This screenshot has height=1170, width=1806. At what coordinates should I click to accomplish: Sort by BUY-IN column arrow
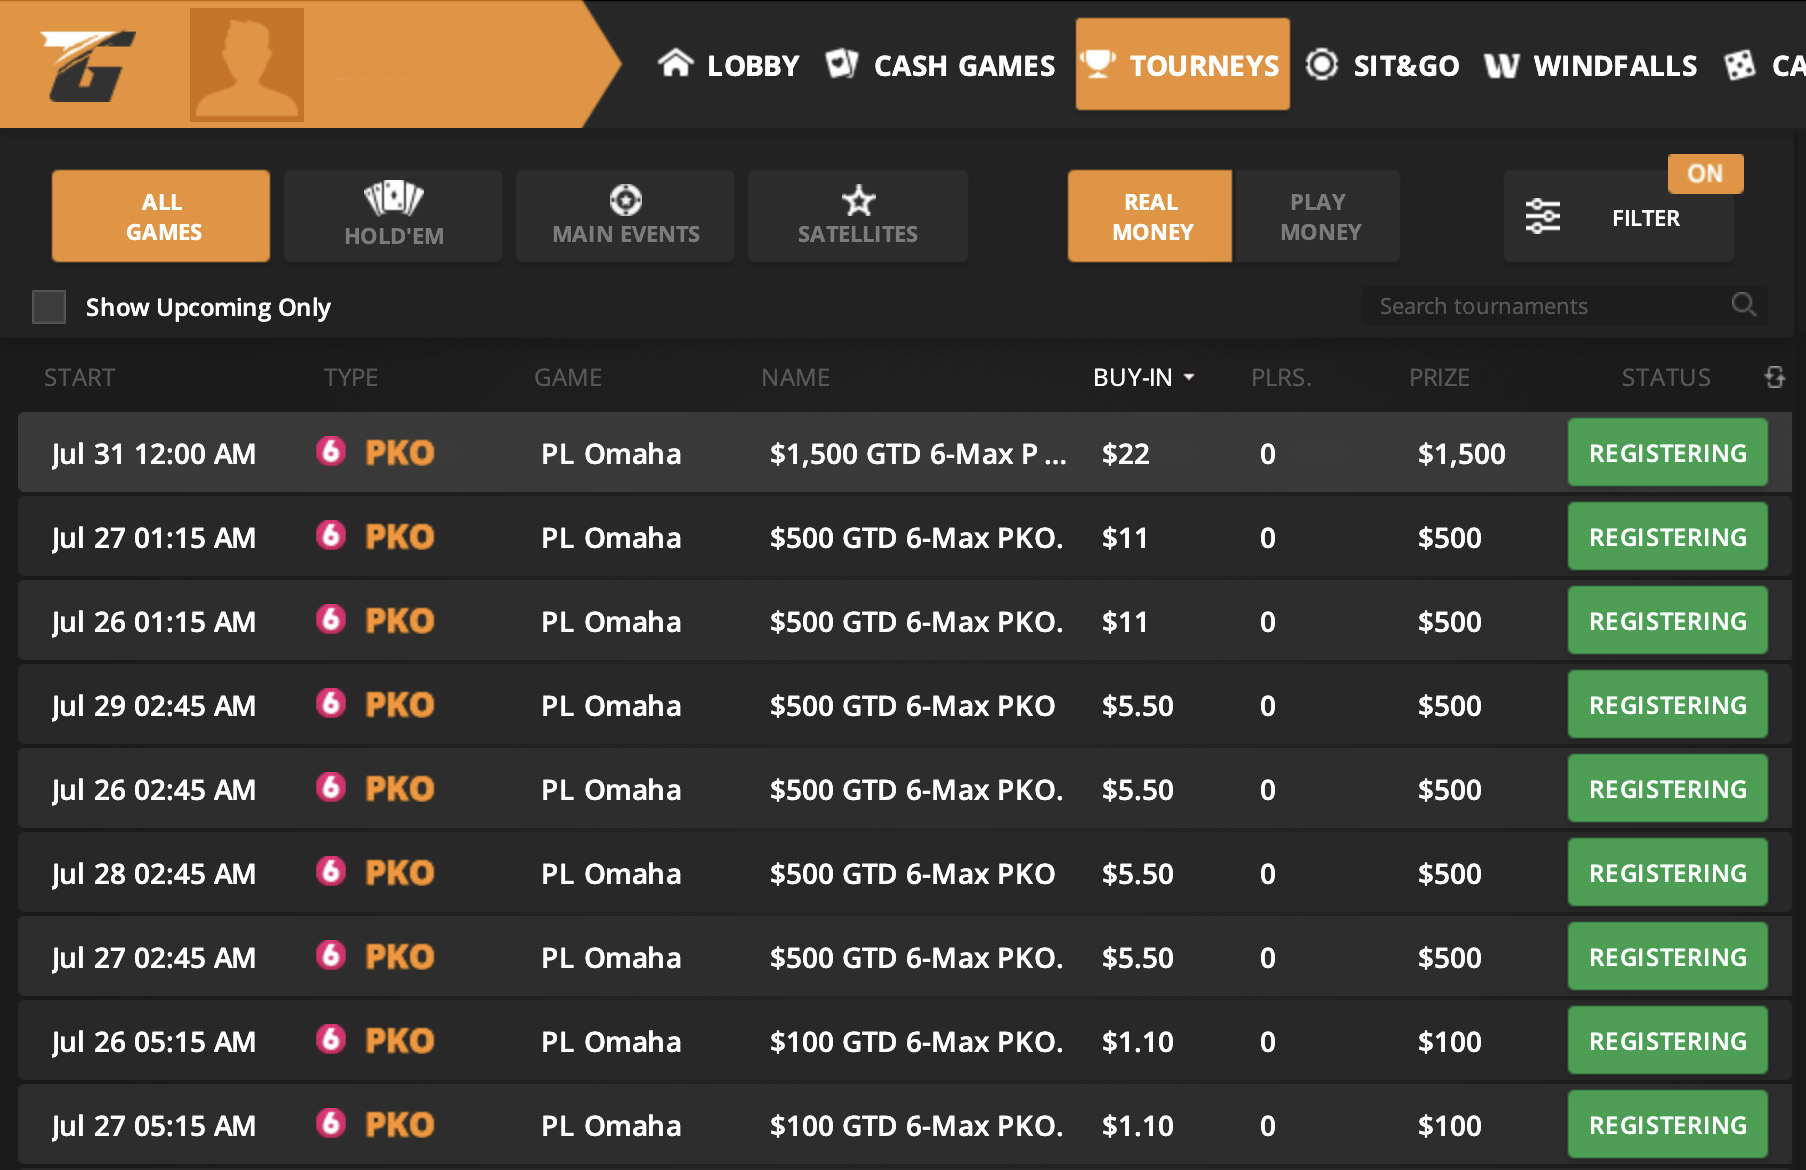click(x=1189, y=377)
